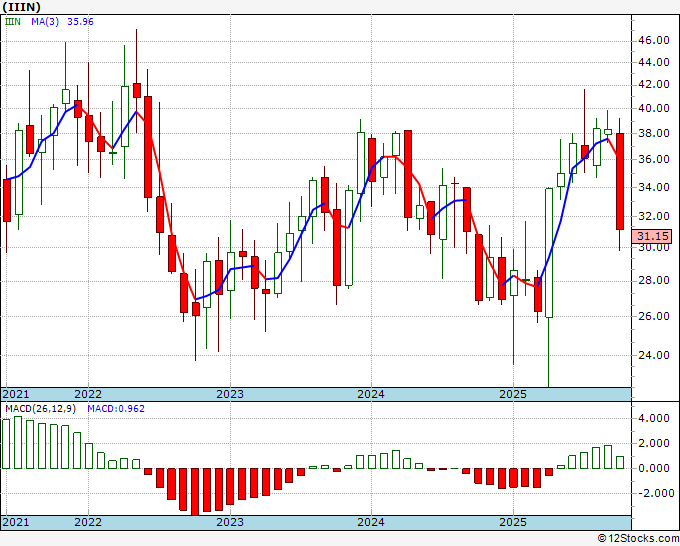Click the IIIN legend label
Screen dimensions: 680x546
click(13, 22)
